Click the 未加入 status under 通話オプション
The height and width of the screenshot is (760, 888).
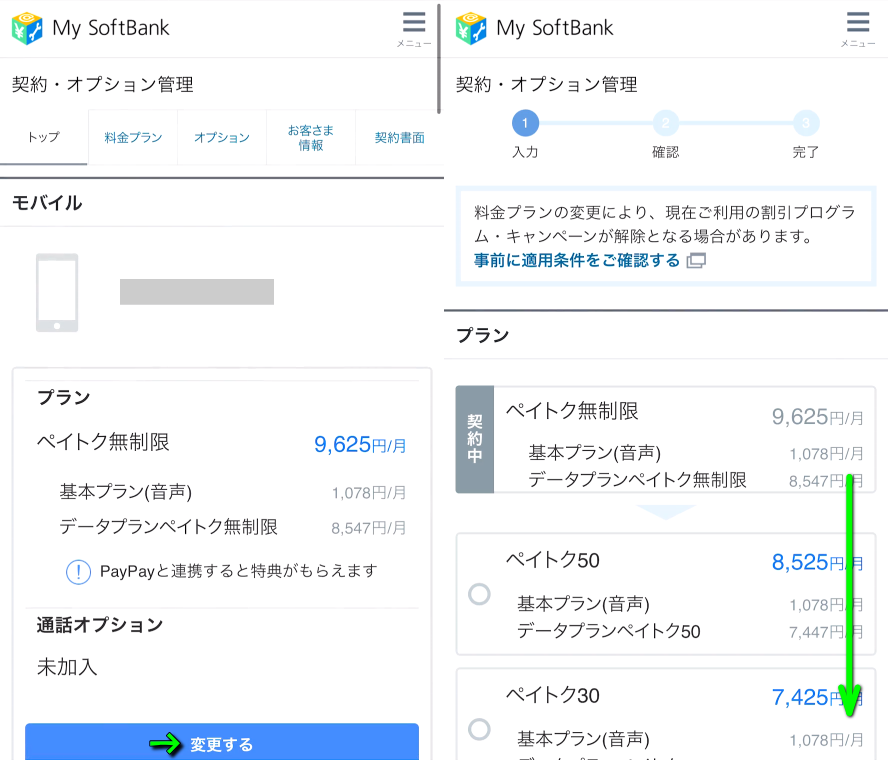point(67,667)
